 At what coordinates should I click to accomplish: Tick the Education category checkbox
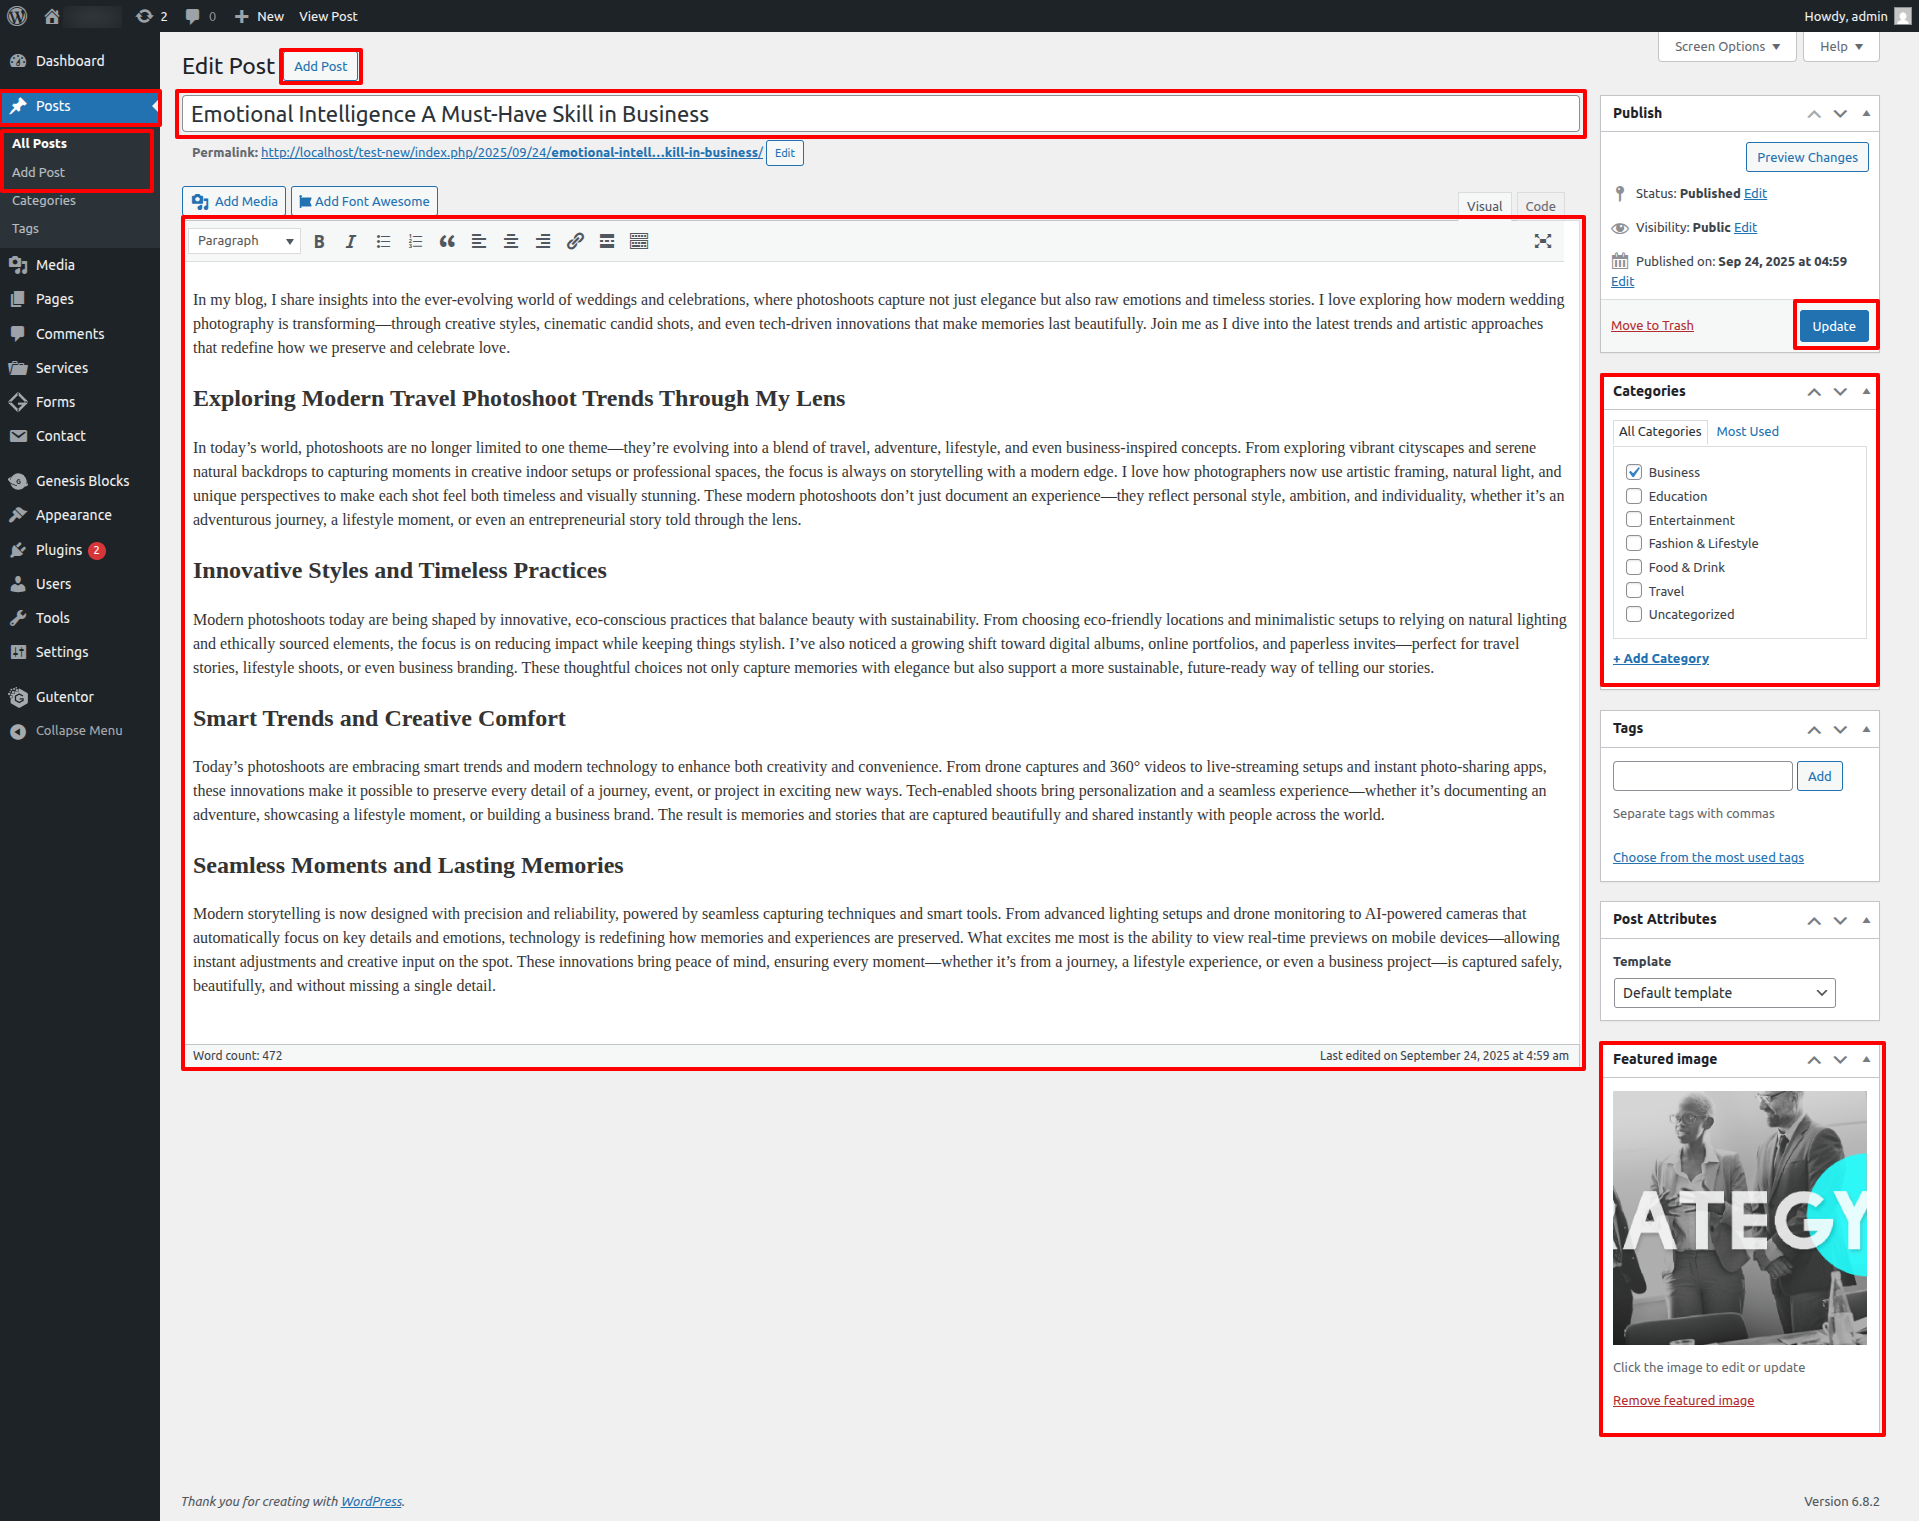[1634, 496]
